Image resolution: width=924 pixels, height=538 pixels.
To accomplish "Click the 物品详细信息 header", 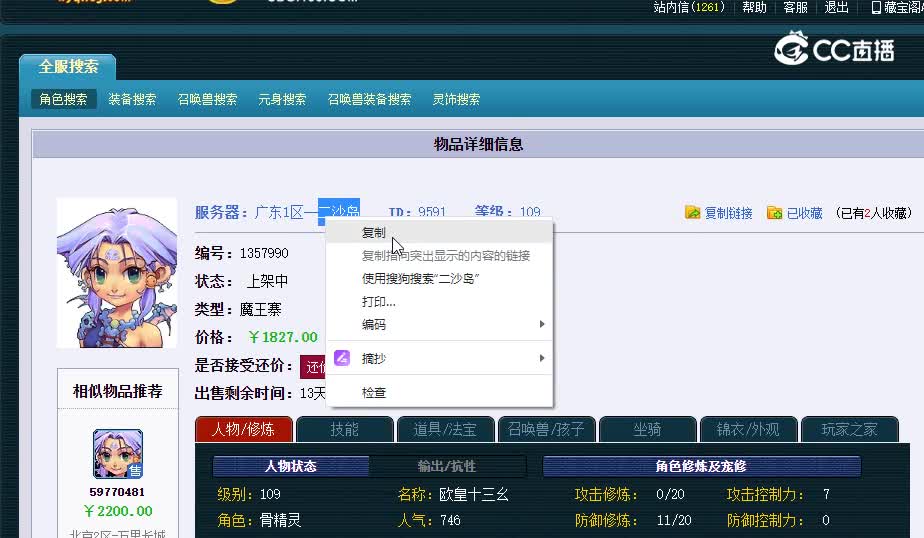I will (x=478, y=144).
